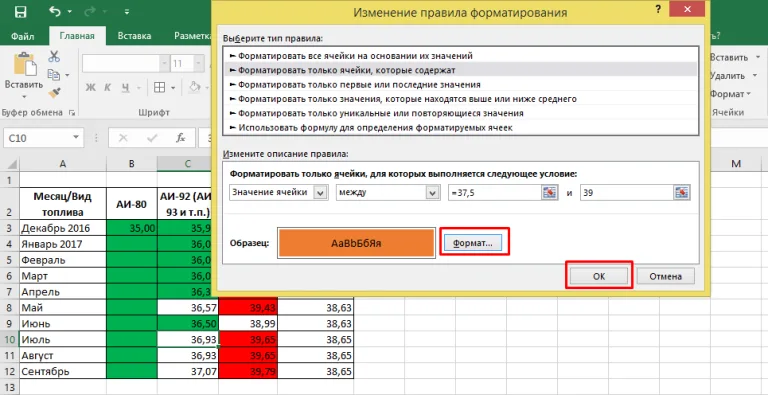The width and height of the screenshot is (768, 395).
Task: Click the Формат... button
Action: (473, 243)
